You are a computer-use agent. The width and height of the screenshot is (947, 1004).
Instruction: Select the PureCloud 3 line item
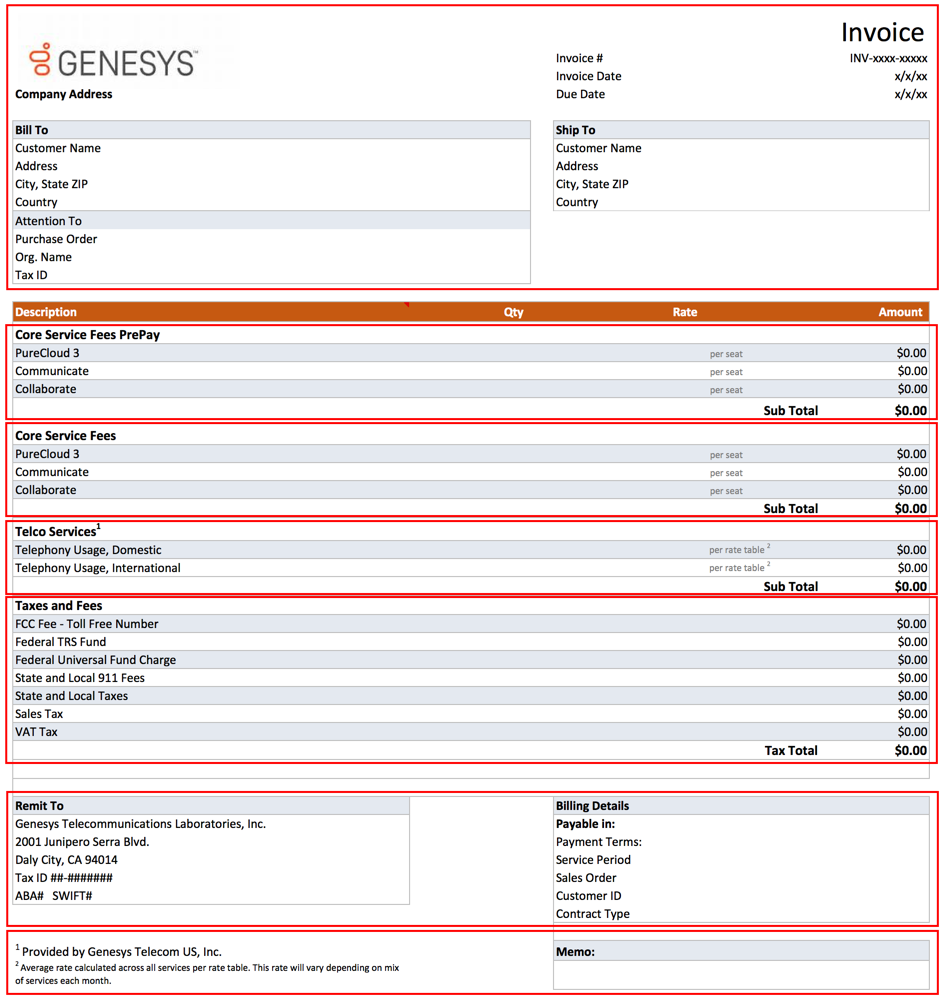point(49,353)
